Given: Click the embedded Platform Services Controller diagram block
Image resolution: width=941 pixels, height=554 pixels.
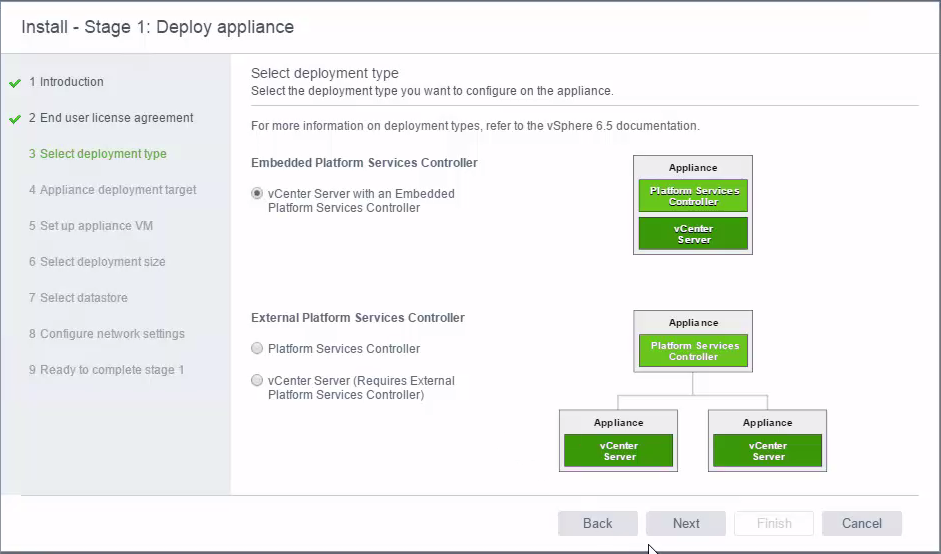Looking at the screenshot, I should click(x=693, y=196).
